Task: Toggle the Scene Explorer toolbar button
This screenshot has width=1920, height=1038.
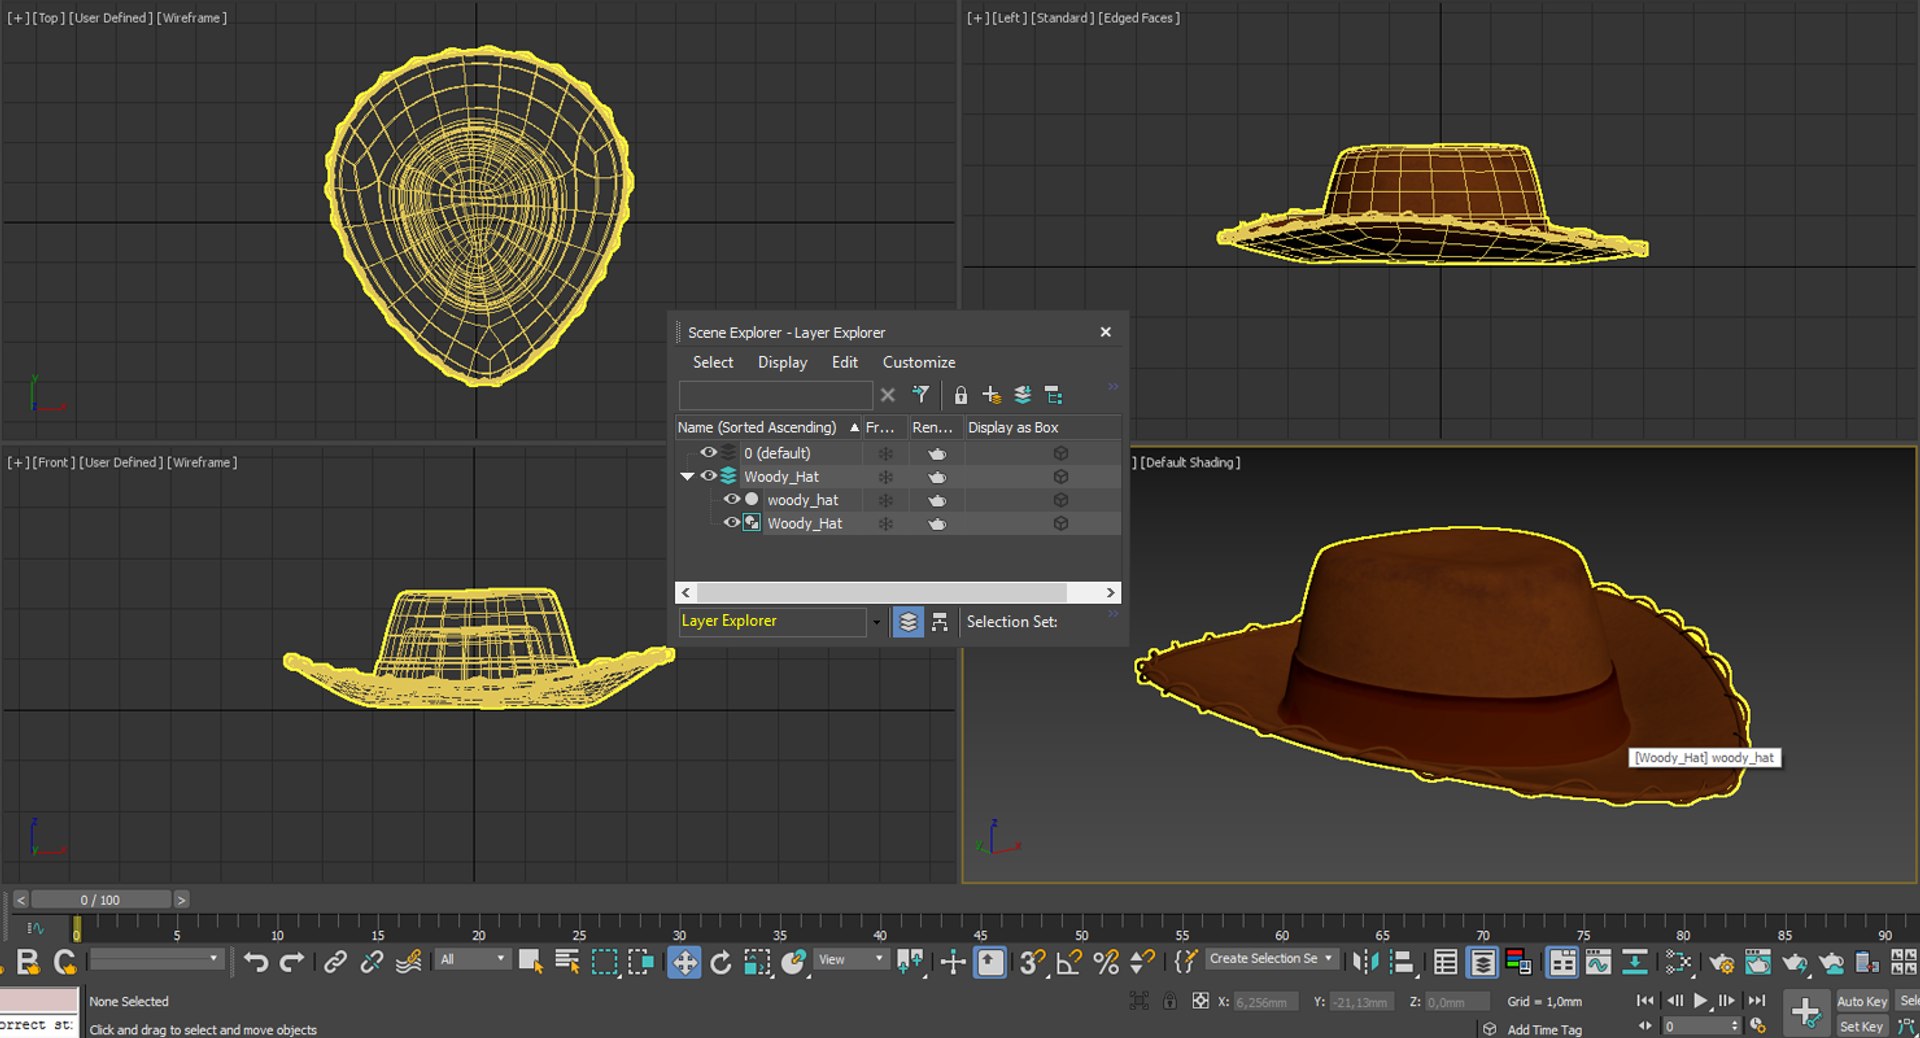Action: tap(1445, 962)
